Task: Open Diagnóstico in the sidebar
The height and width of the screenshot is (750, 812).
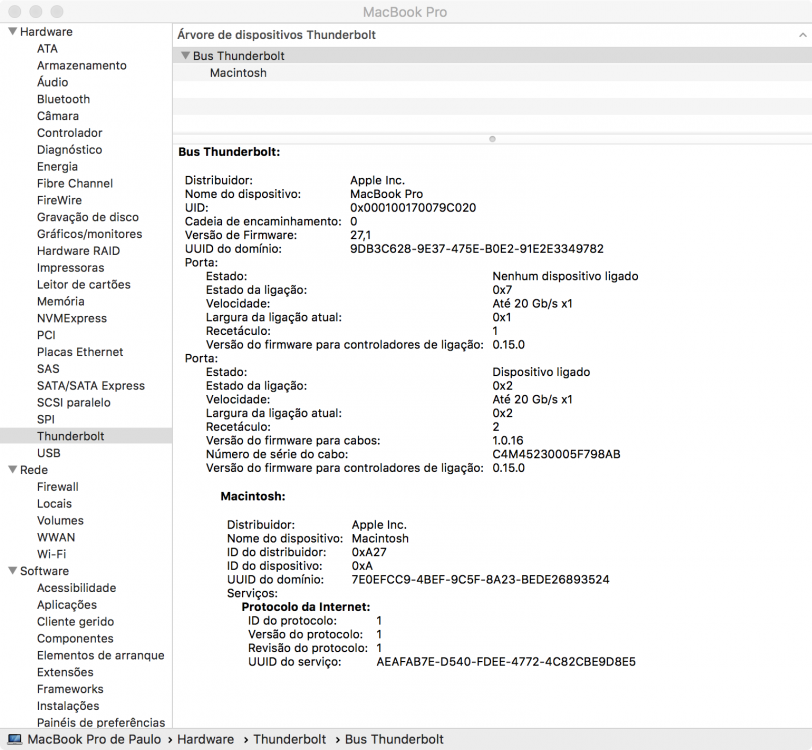Action: click(69, 150)
